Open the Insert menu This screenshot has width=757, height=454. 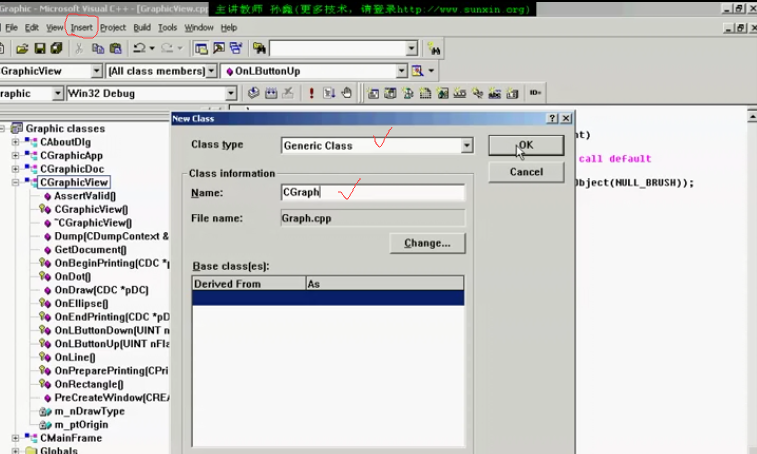(81, 28)
